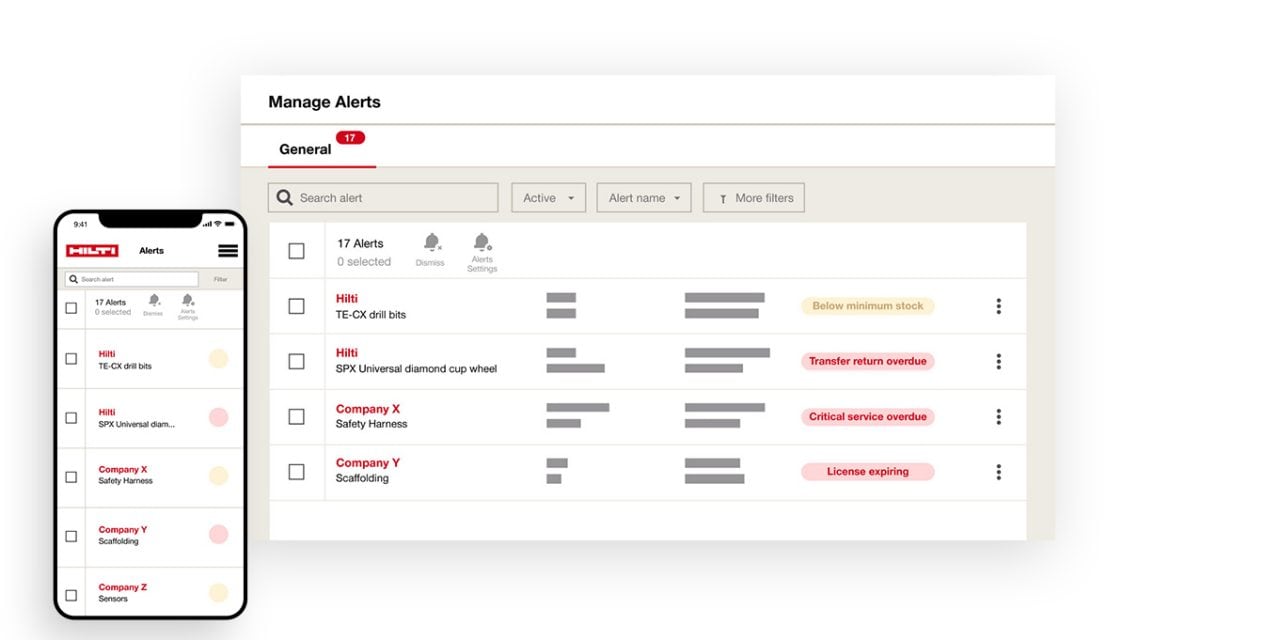Image resolution: width=1280 pixels, height=640 pixels.
Task: Click the Scaffolding text in Manage Alerts
Action: pyautogui.click(x=362, y=478)
